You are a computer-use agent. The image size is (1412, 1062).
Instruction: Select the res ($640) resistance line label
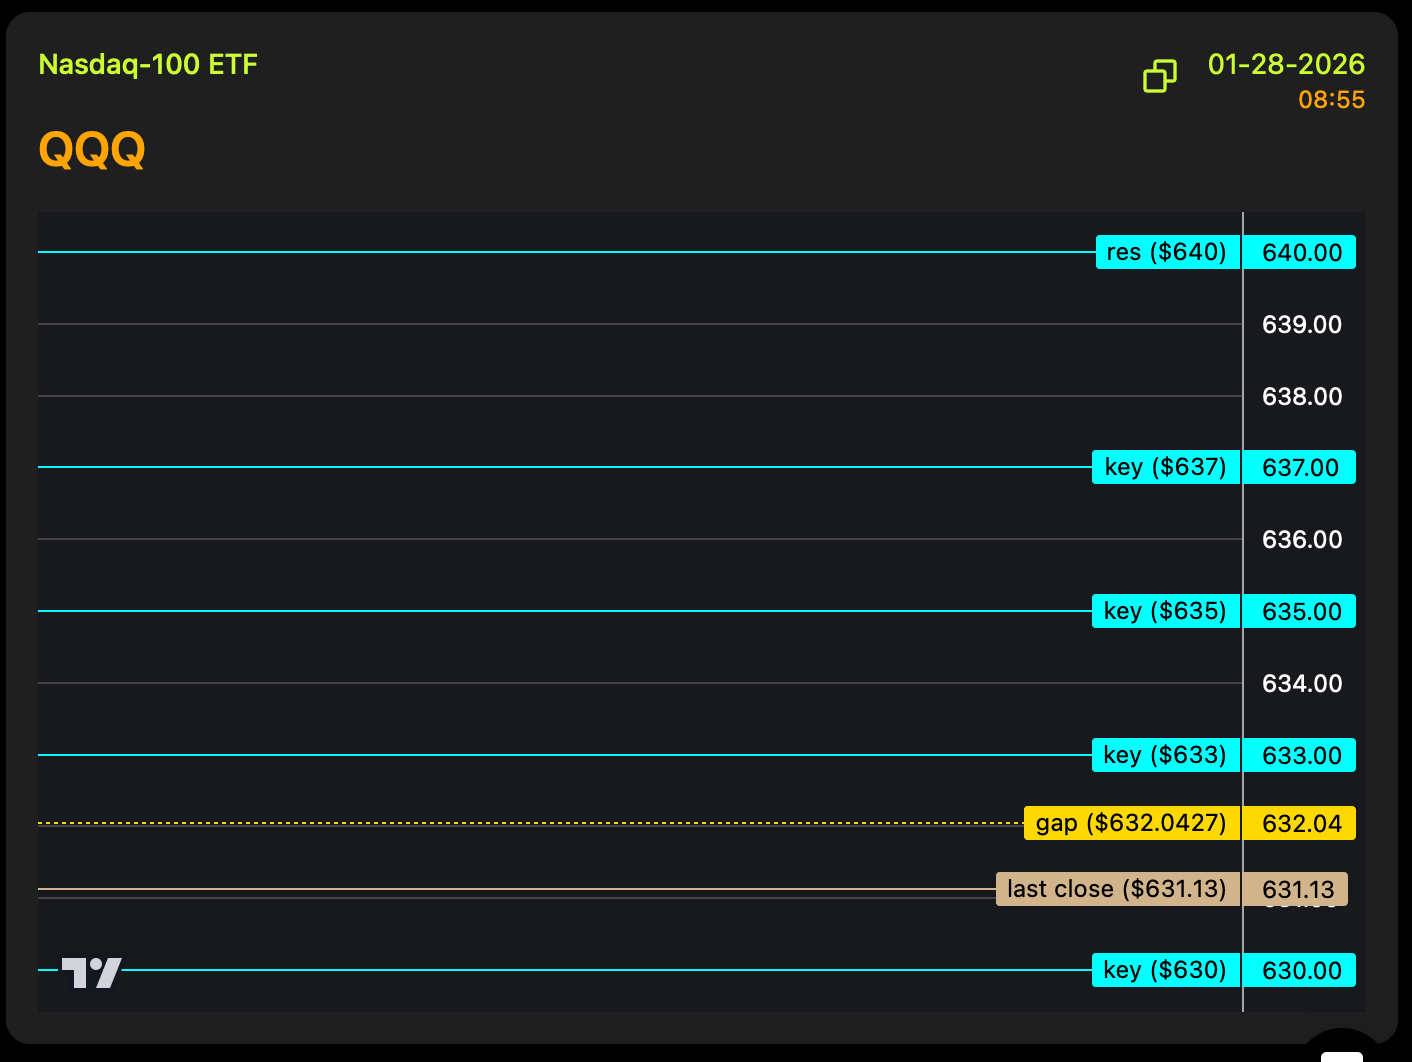click(x=1167, y=252)
